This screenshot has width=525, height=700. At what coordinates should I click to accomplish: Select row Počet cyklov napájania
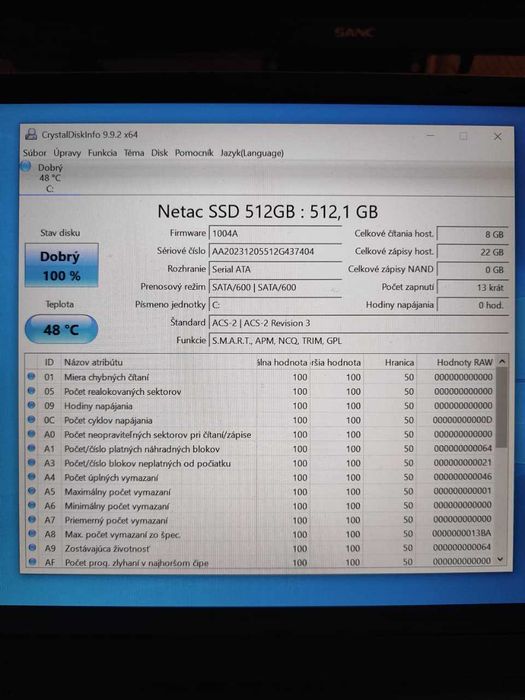pos(261,420)
